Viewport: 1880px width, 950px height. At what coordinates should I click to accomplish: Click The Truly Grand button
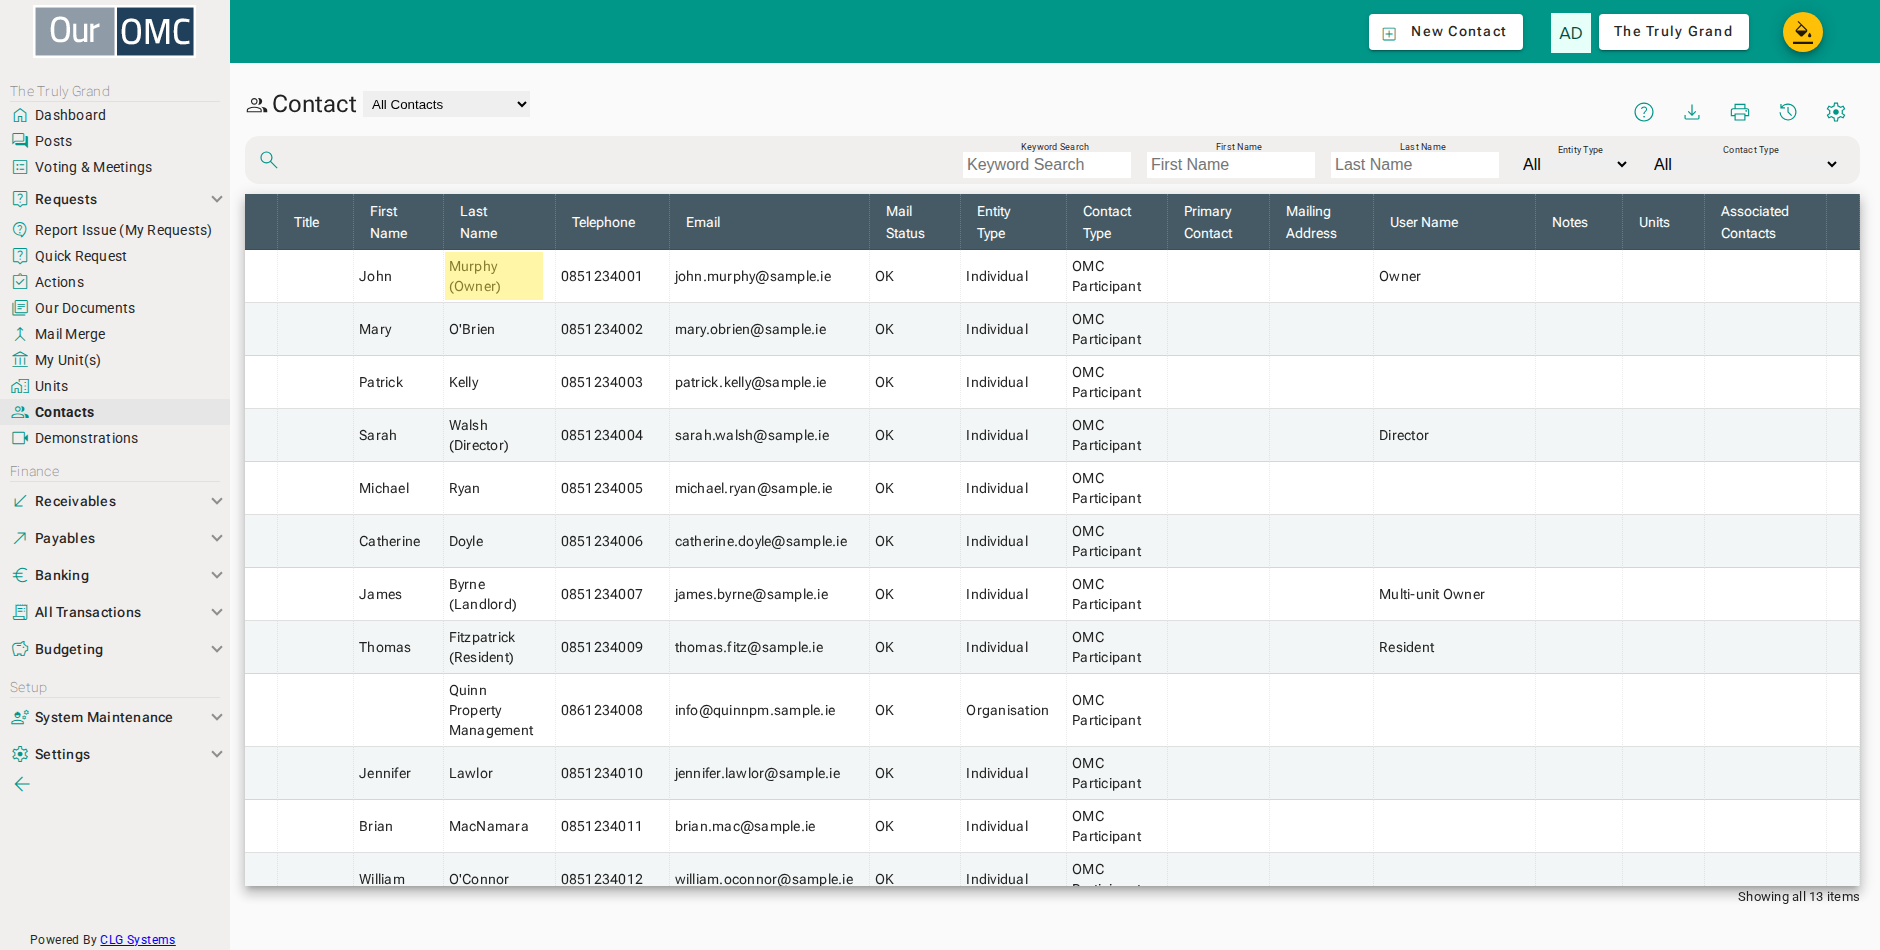coord(1674,32)
